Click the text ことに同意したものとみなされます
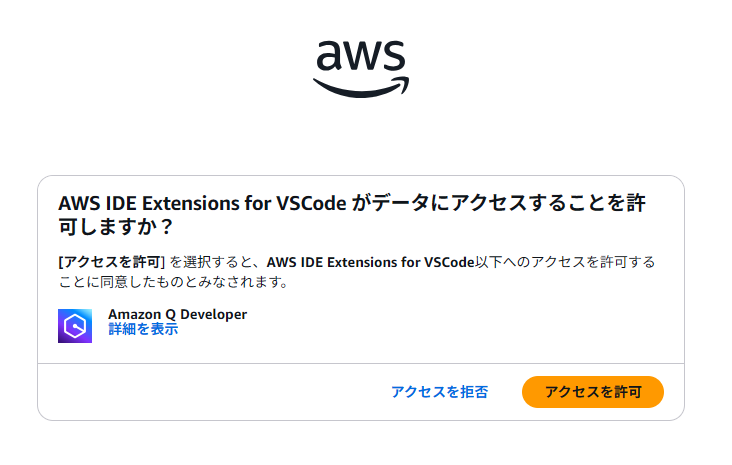 click(174, 282)
